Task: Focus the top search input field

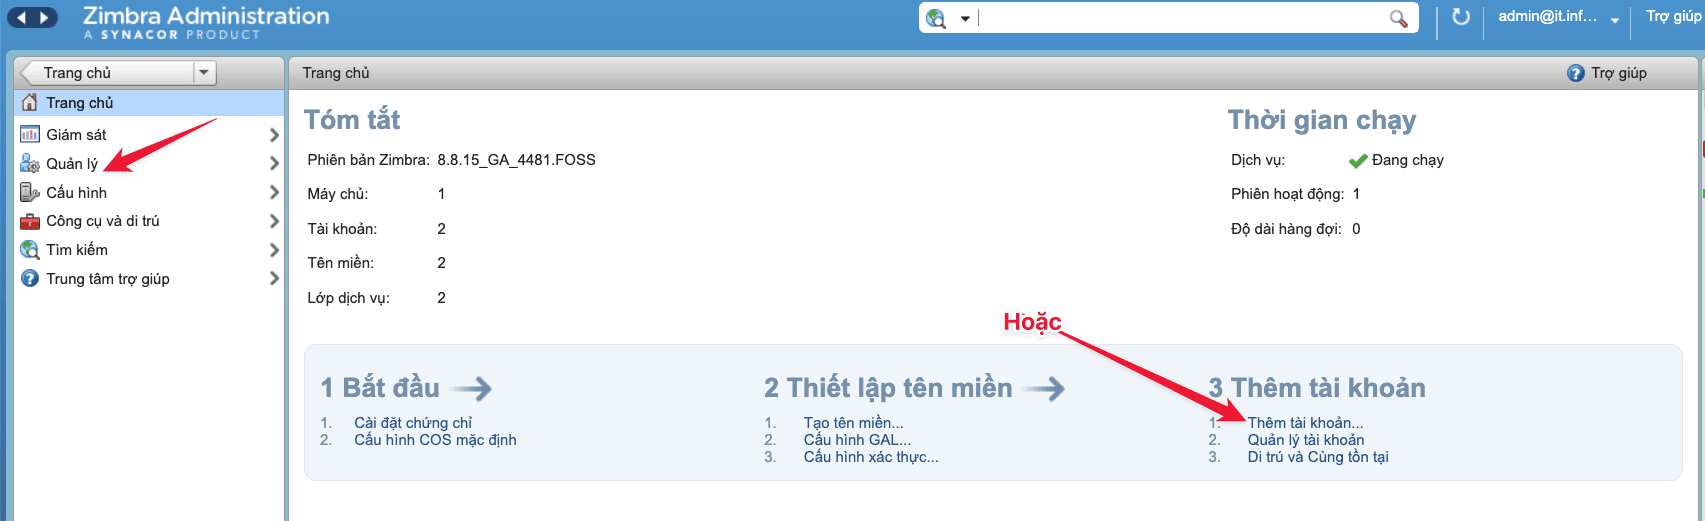Action: pos(1180,18)
